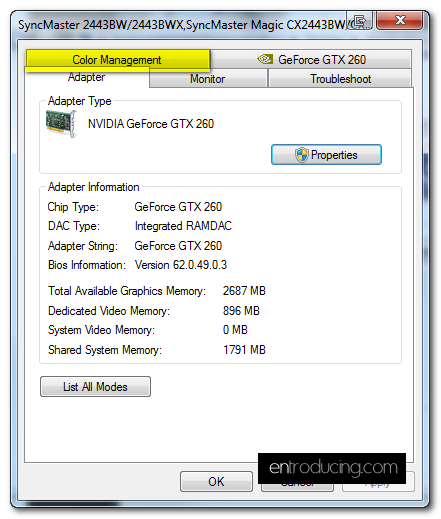Open the Color Management tab
Image resolution: width=441 pixels, height=519 pixels.
118,60
